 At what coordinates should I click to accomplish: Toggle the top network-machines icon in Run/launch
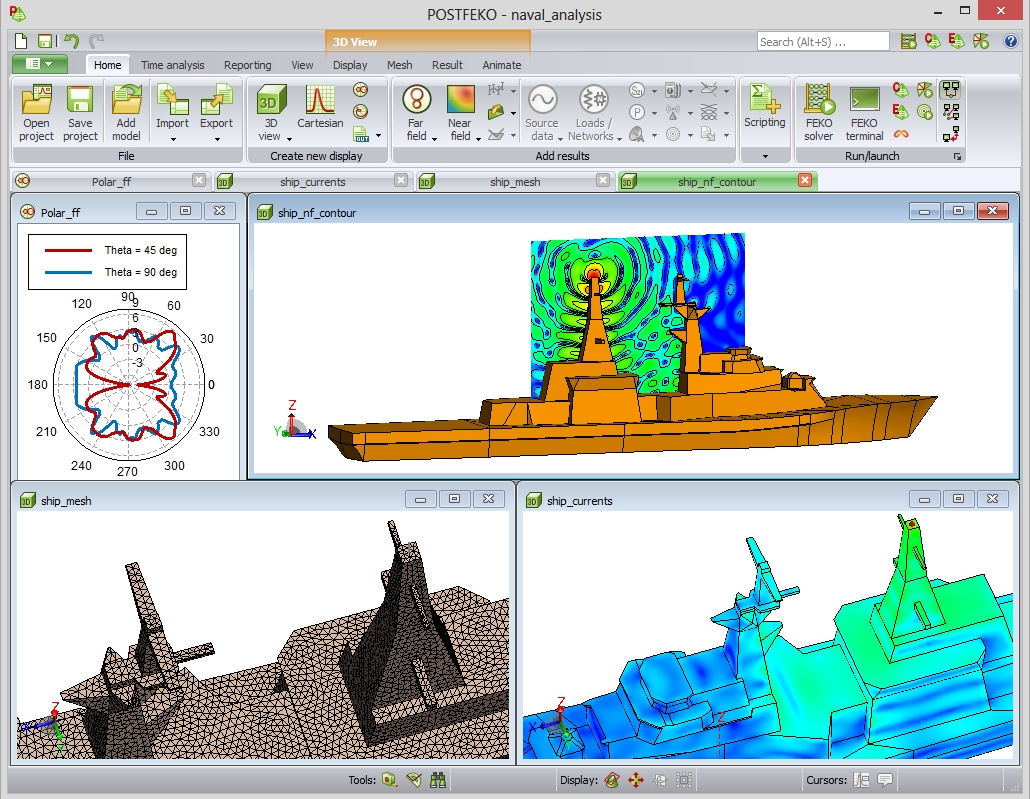tap(951, 89)
